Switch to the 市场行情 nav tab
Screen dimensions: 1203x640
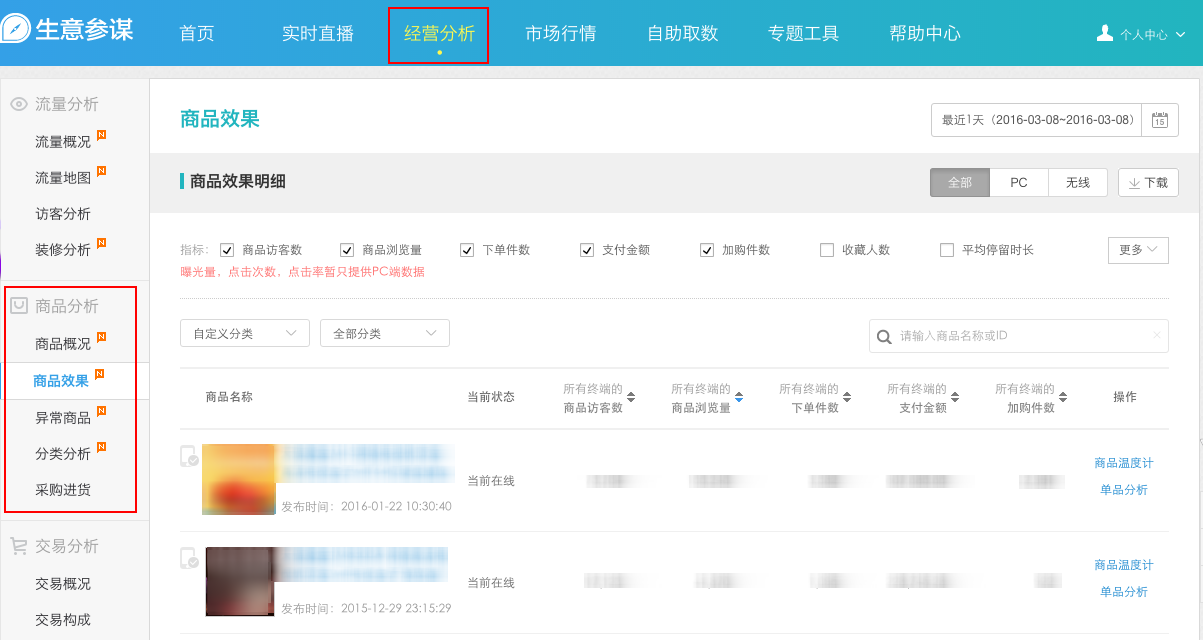pos(560,33)
